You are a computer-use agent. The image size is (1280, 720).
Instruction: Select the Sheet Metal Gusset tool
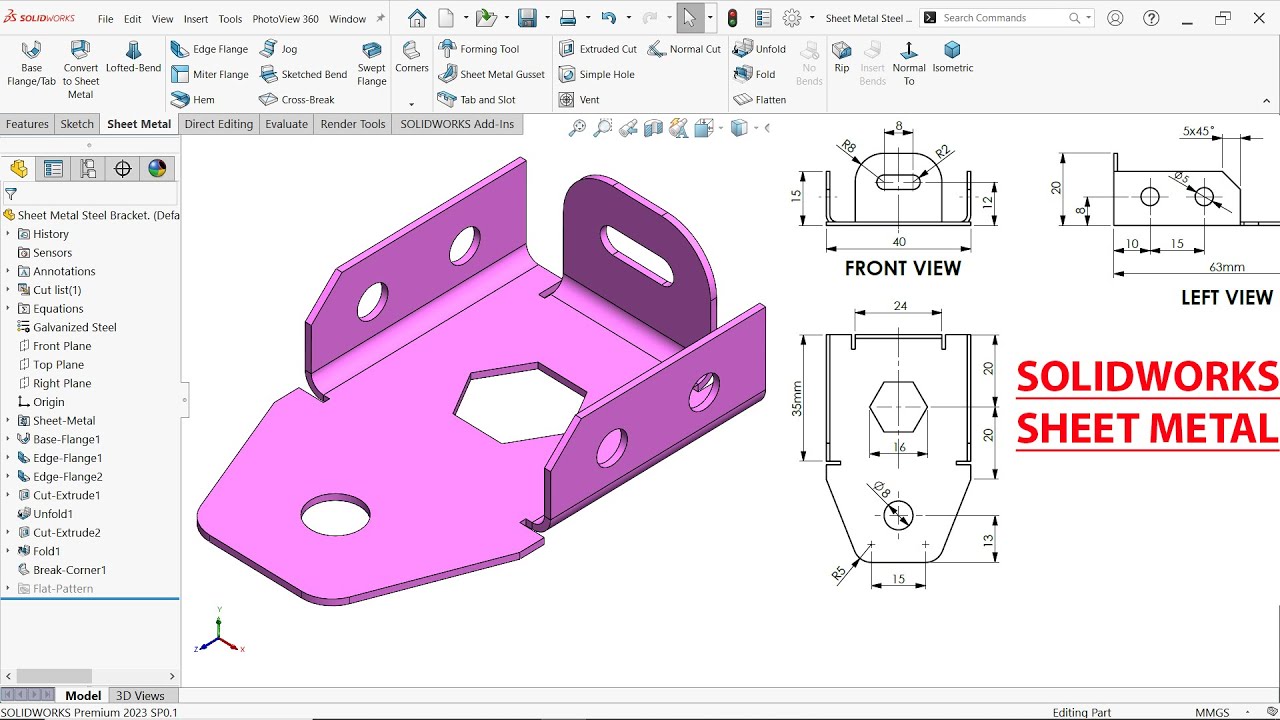[x=492, y=74]
